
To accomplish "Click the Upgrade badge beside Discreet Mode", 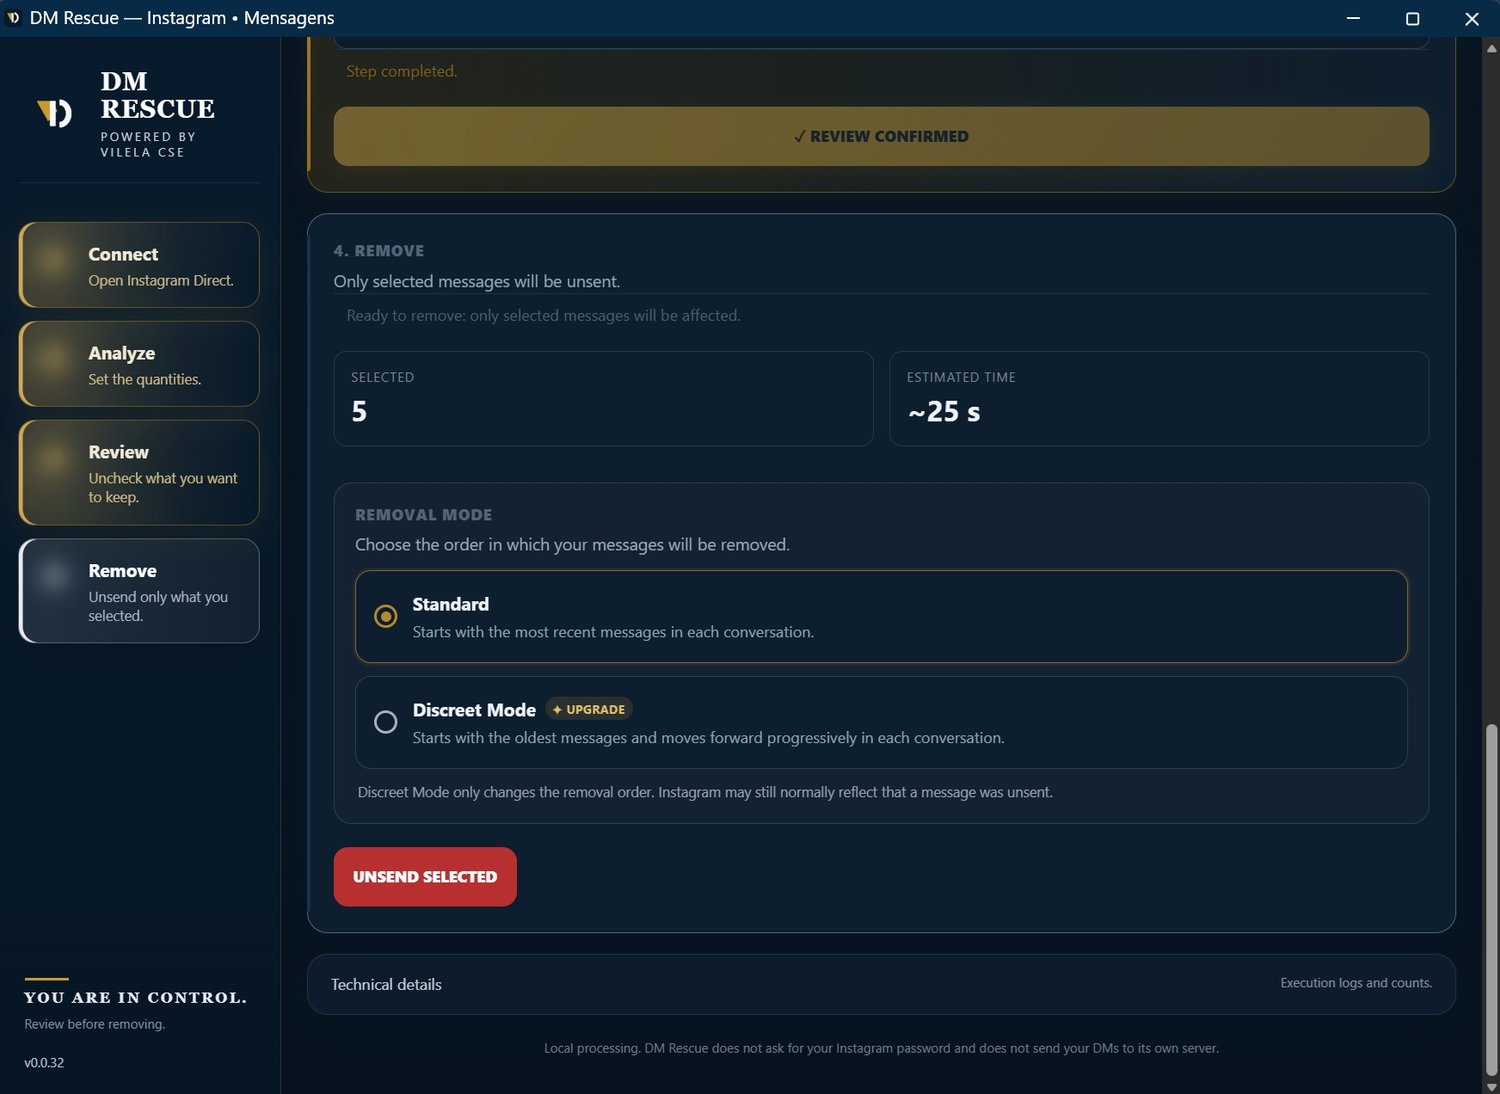I will click(589, 709).
